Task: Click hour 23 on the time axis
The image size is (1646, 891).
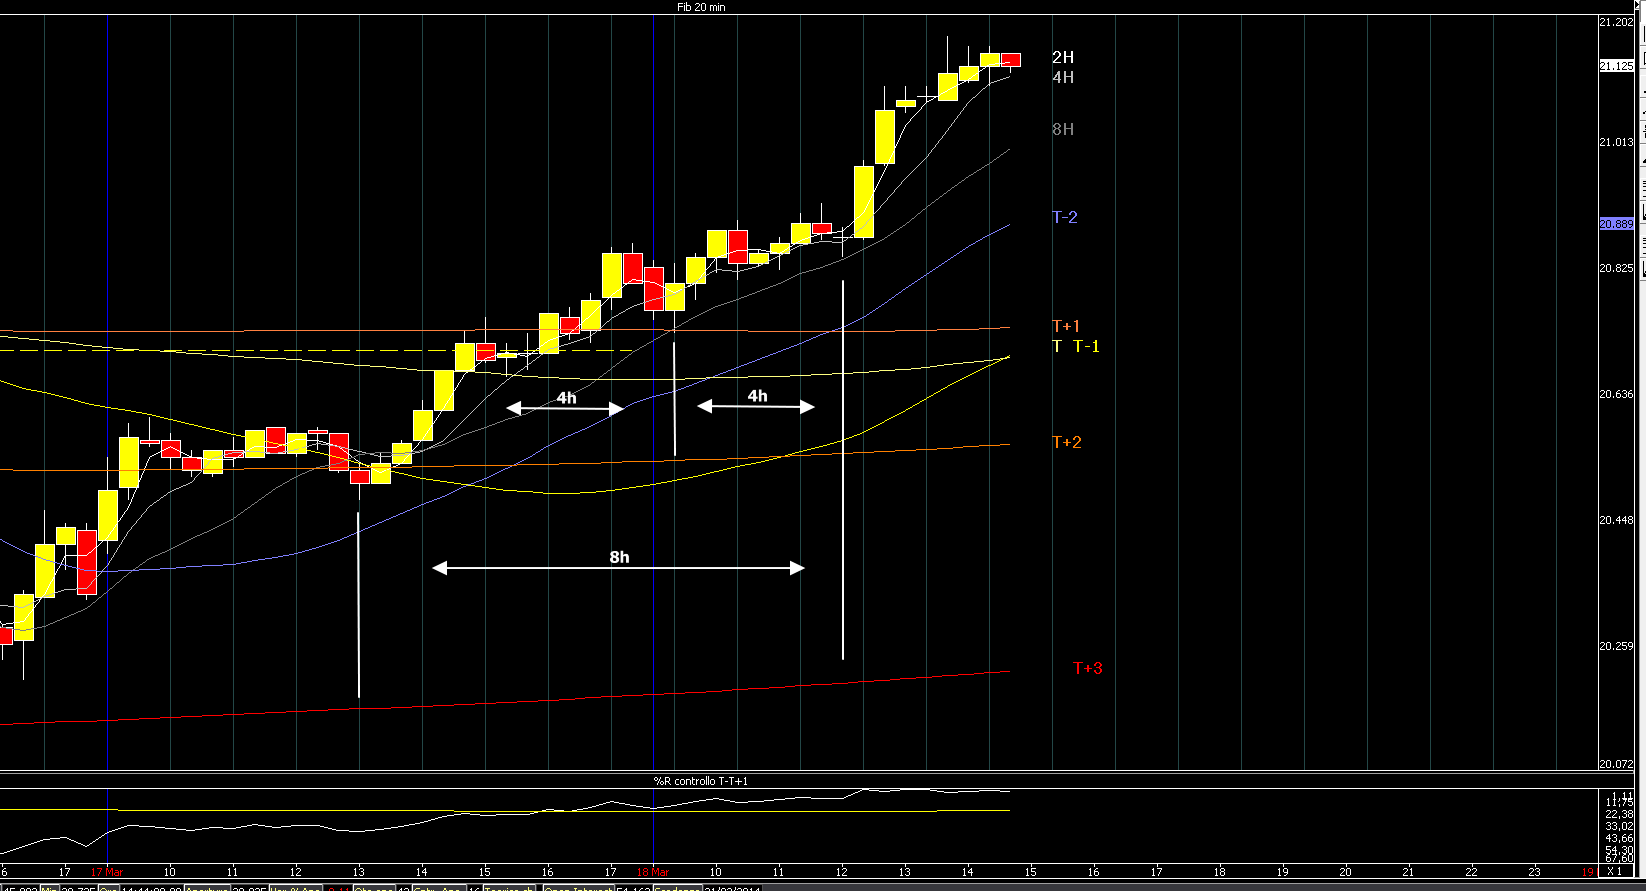Action: click(x=1534, y=872)
